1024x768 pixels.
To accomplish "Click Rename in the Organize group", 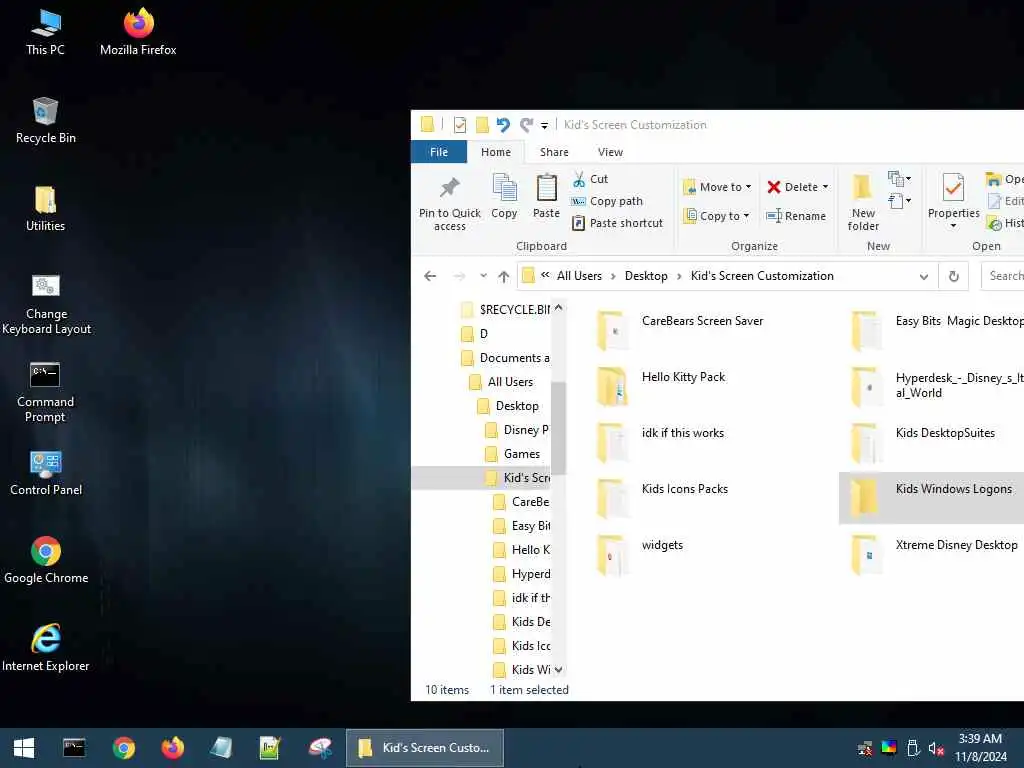I will coord(796,216).
